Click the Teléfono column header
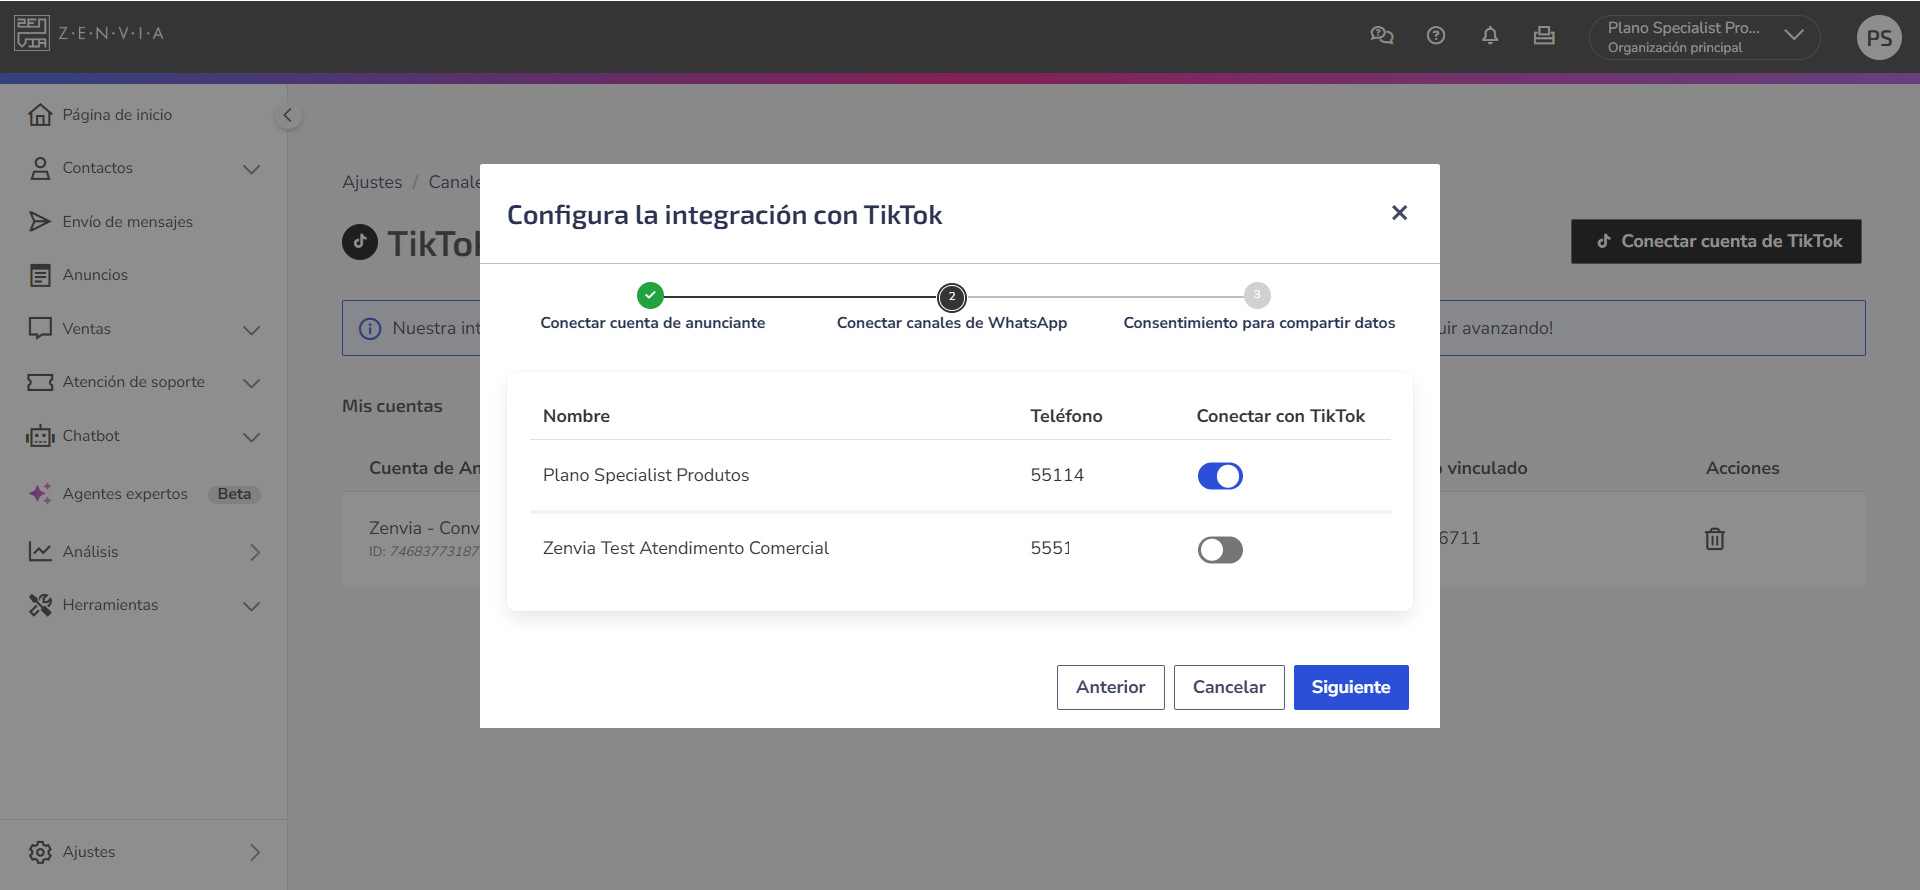Image resolution: width=1920 pixels, height=890 pixels. [1066, 416]
